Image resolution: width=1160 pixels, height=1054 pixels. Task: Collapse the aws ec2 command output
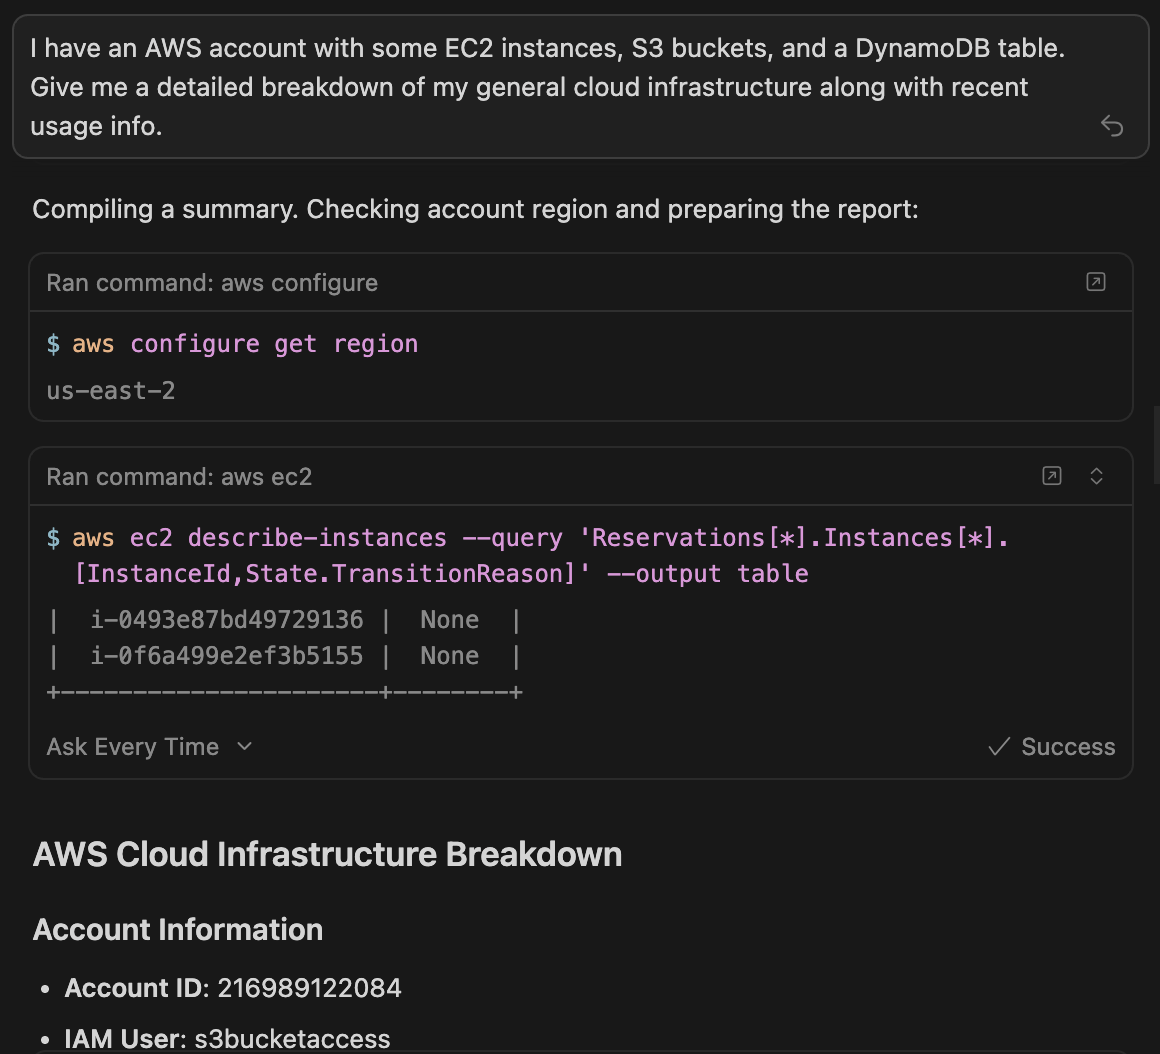[1096, 476]
